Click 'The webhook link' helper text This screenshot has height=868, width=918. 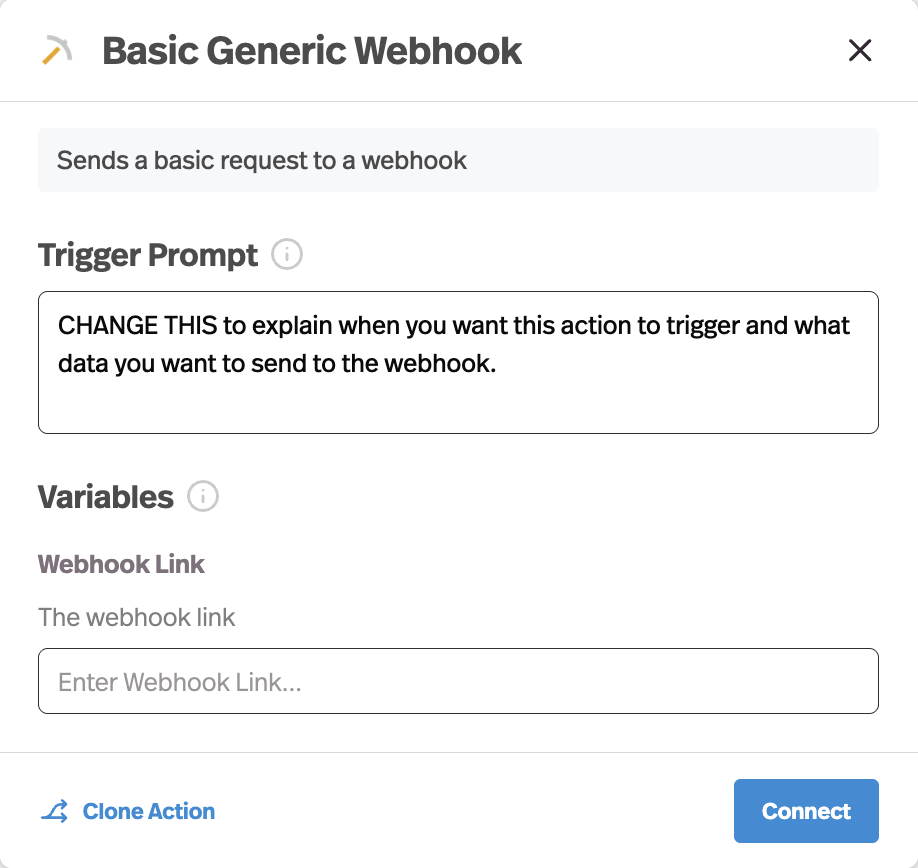coord(136,618)
